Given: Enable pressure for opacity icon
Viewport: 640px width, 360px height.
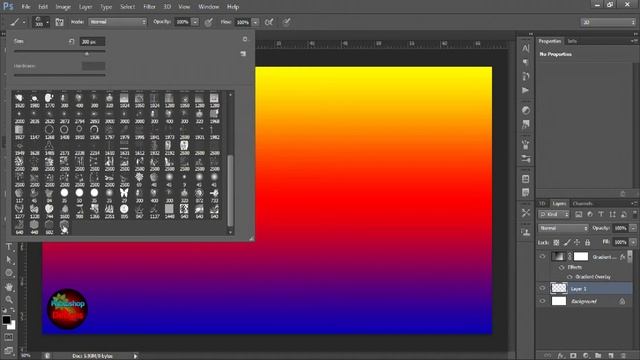Looking at the screenshot, I should pos(209,22).
